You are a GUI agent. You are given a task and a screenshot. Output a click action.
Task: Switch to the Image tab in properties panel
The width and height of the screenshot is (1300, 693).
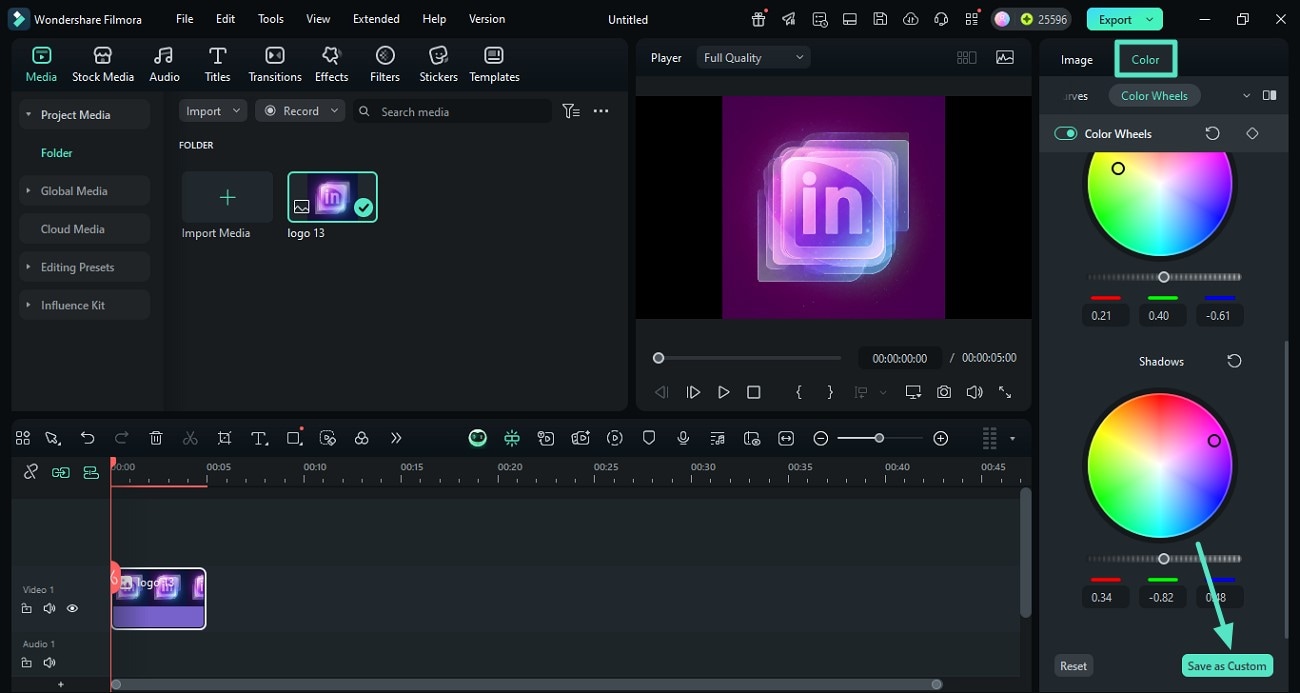click(x=1077, y=60)
